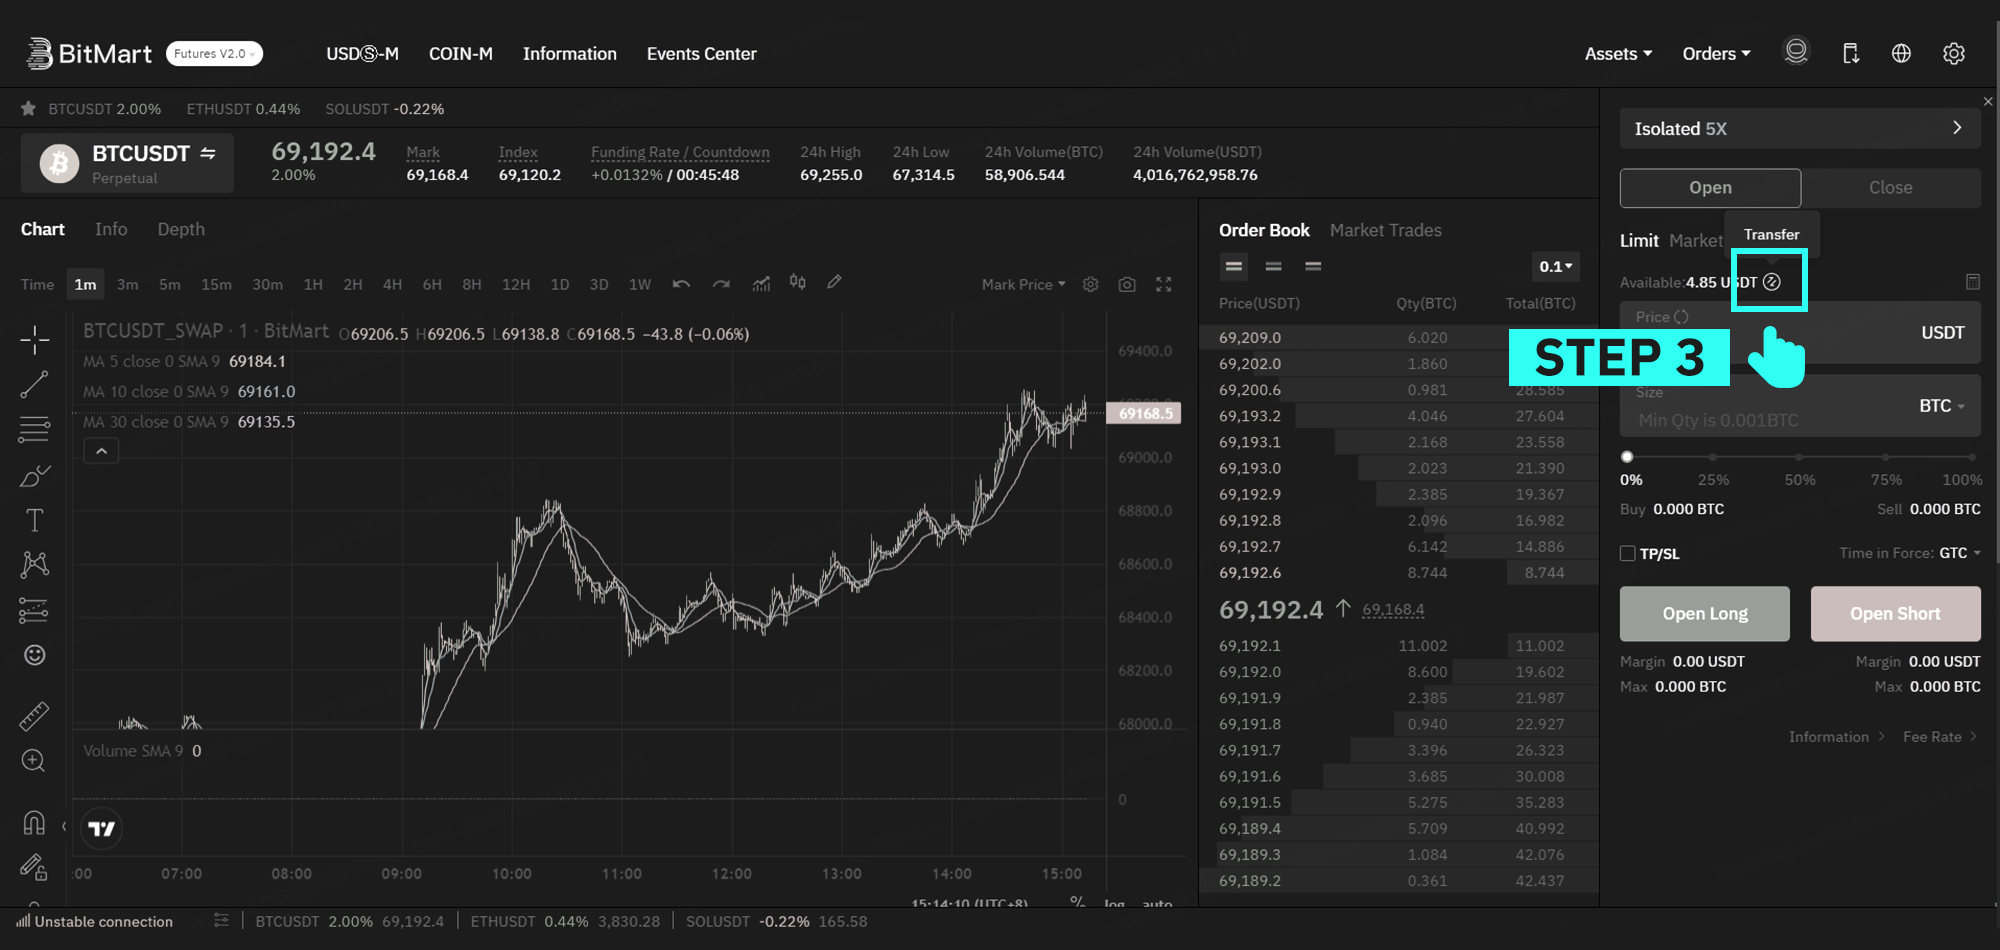Viewport: 2000px width, 950px height.
Task: Open the Depth chart tab
Action: click(181, 230)
